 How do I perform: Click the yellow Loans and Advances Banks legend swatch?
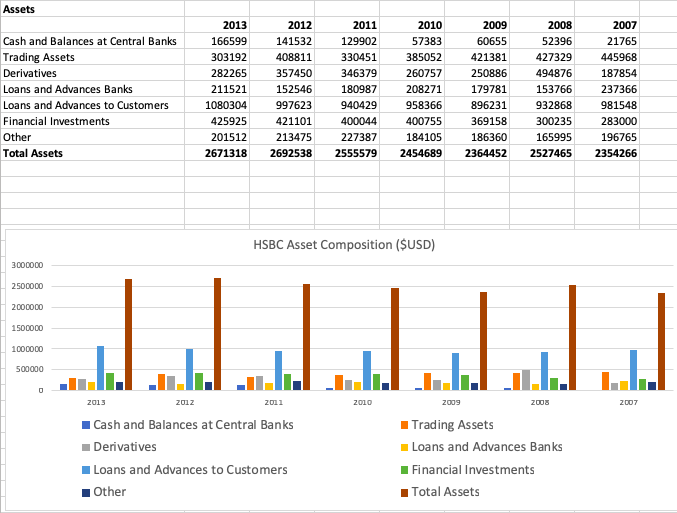(404, 447)
